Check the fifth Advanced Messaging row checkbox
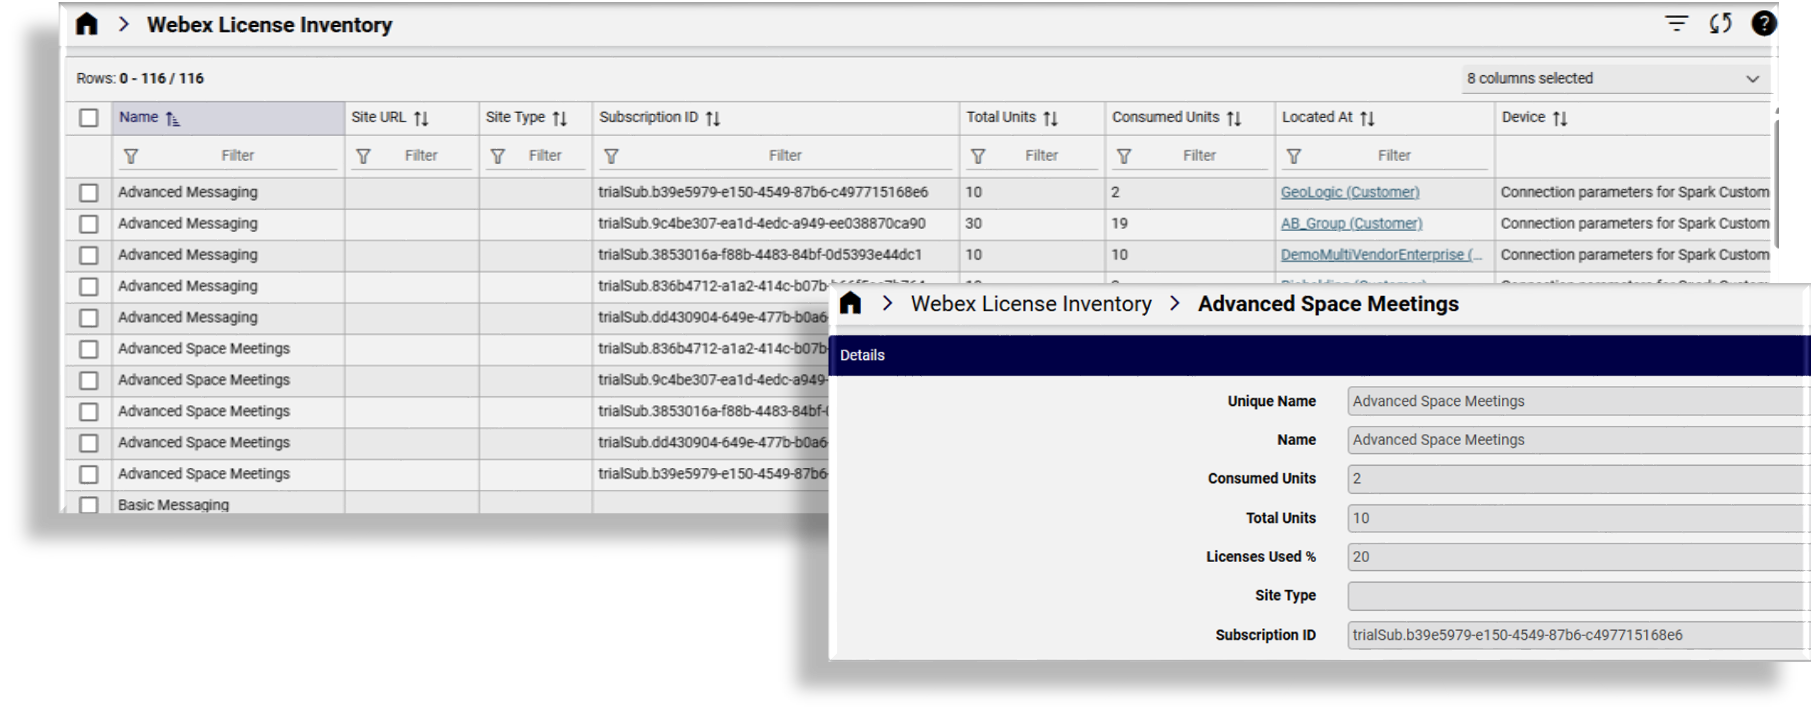Screen dimensions: 1813x715 click(x=89, y=318)
